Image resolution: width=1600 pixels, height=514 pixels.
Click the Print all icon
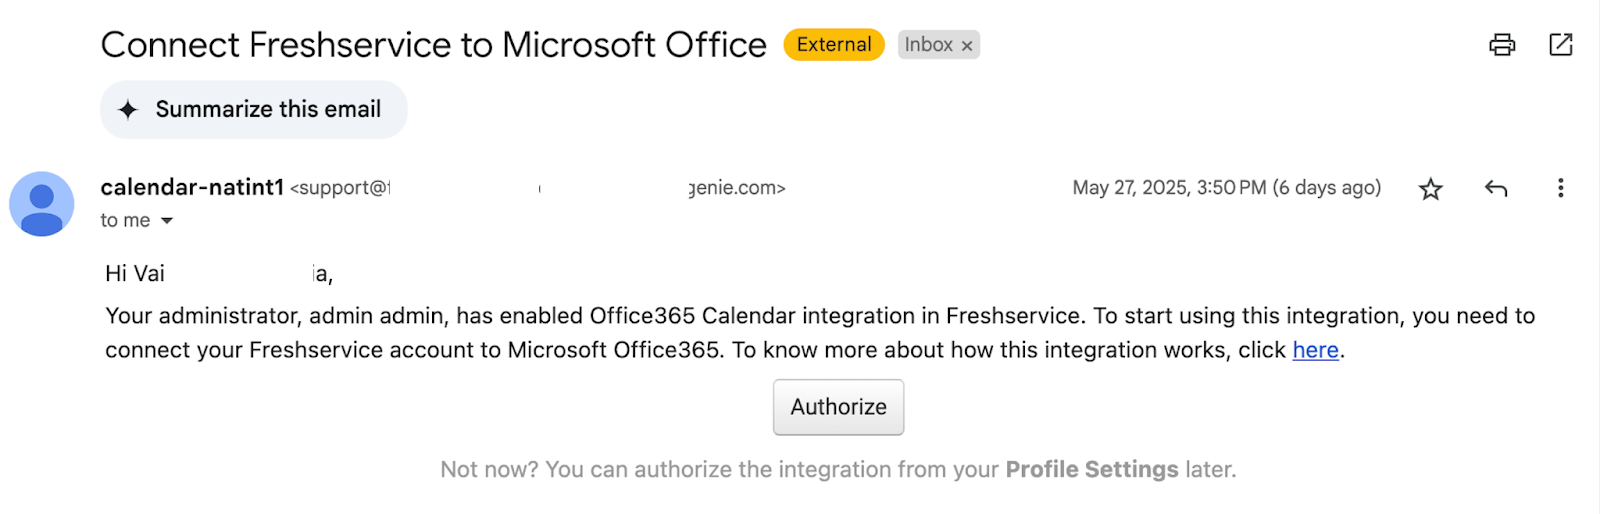(x=1502, y=45)
